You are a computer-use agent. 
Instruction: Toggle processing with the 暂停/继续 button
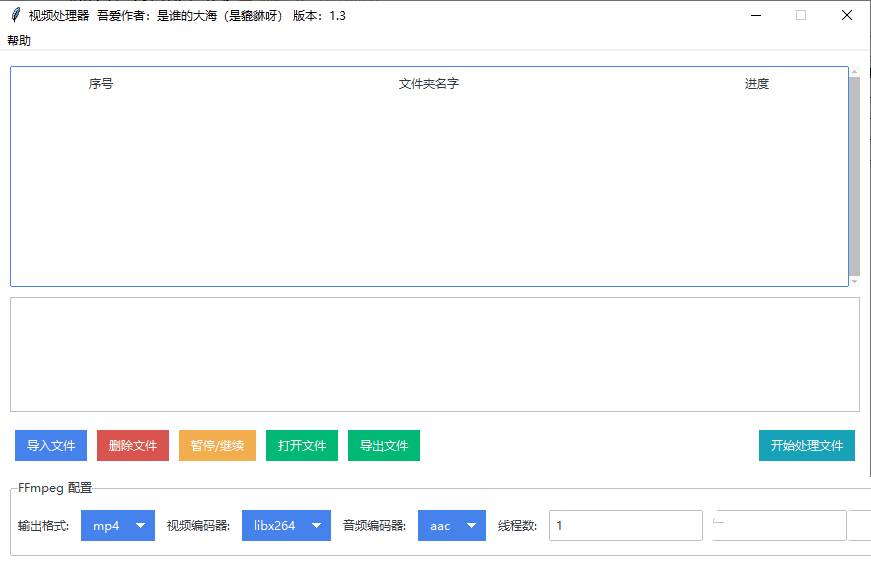pos(217,446)
